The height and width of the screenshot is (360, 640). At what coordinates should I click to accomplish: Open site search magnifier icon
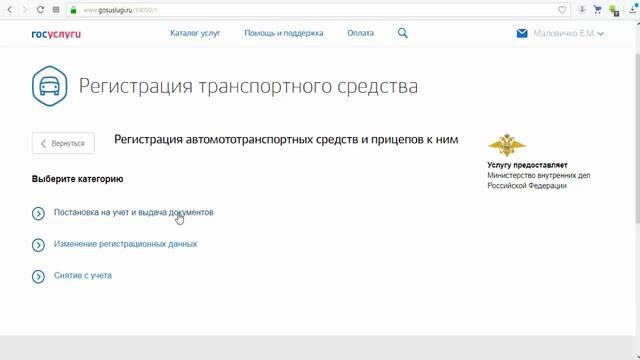coord(402,33)
